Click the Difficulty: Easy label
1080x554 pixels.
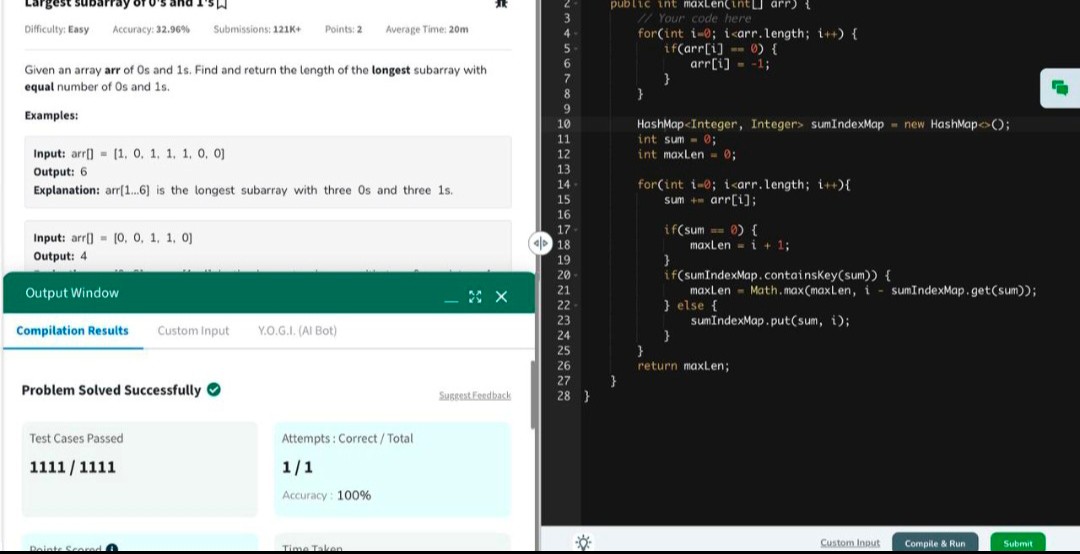tap(56, 30)
